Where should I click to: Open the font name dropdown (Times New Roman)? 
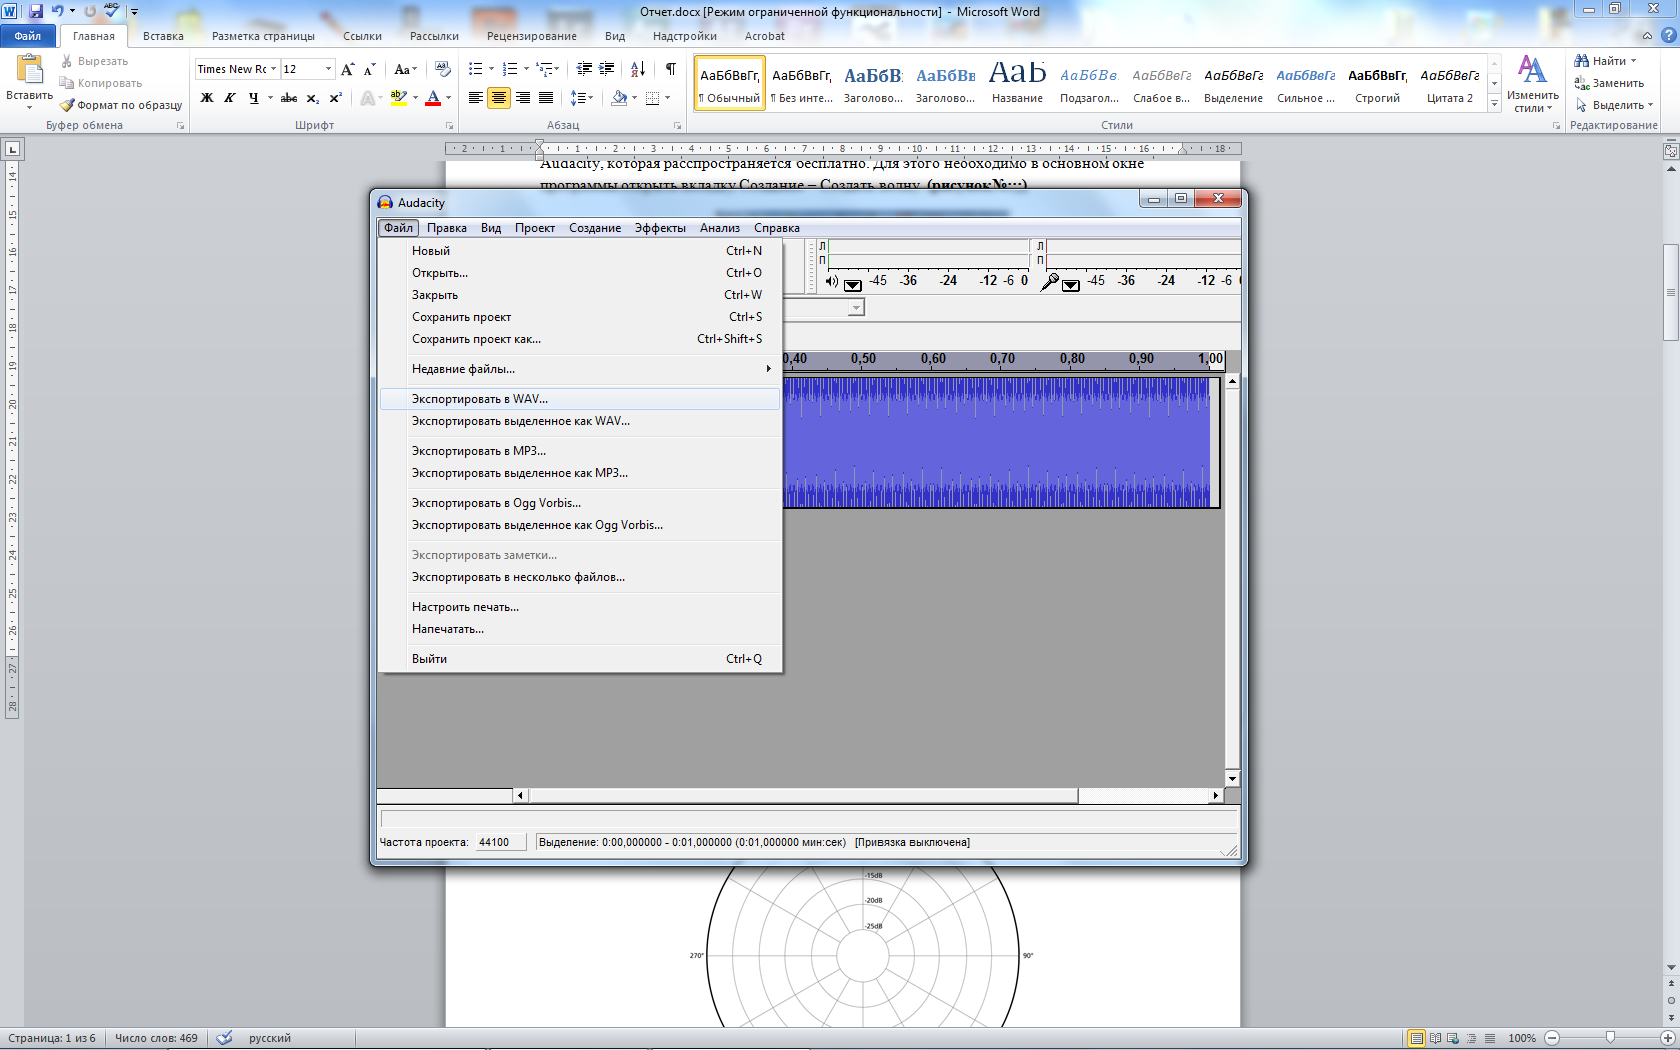tap(274, 69)
